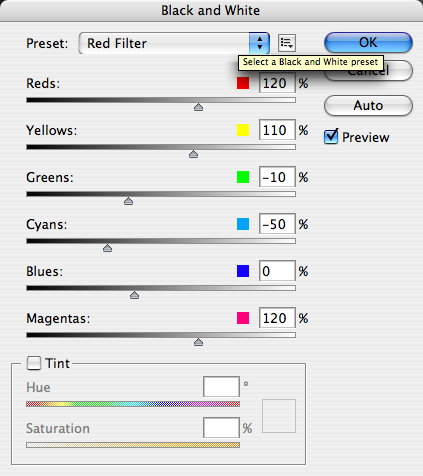Click the Blues slider handle
423x476 pixels.
[134, 295]
